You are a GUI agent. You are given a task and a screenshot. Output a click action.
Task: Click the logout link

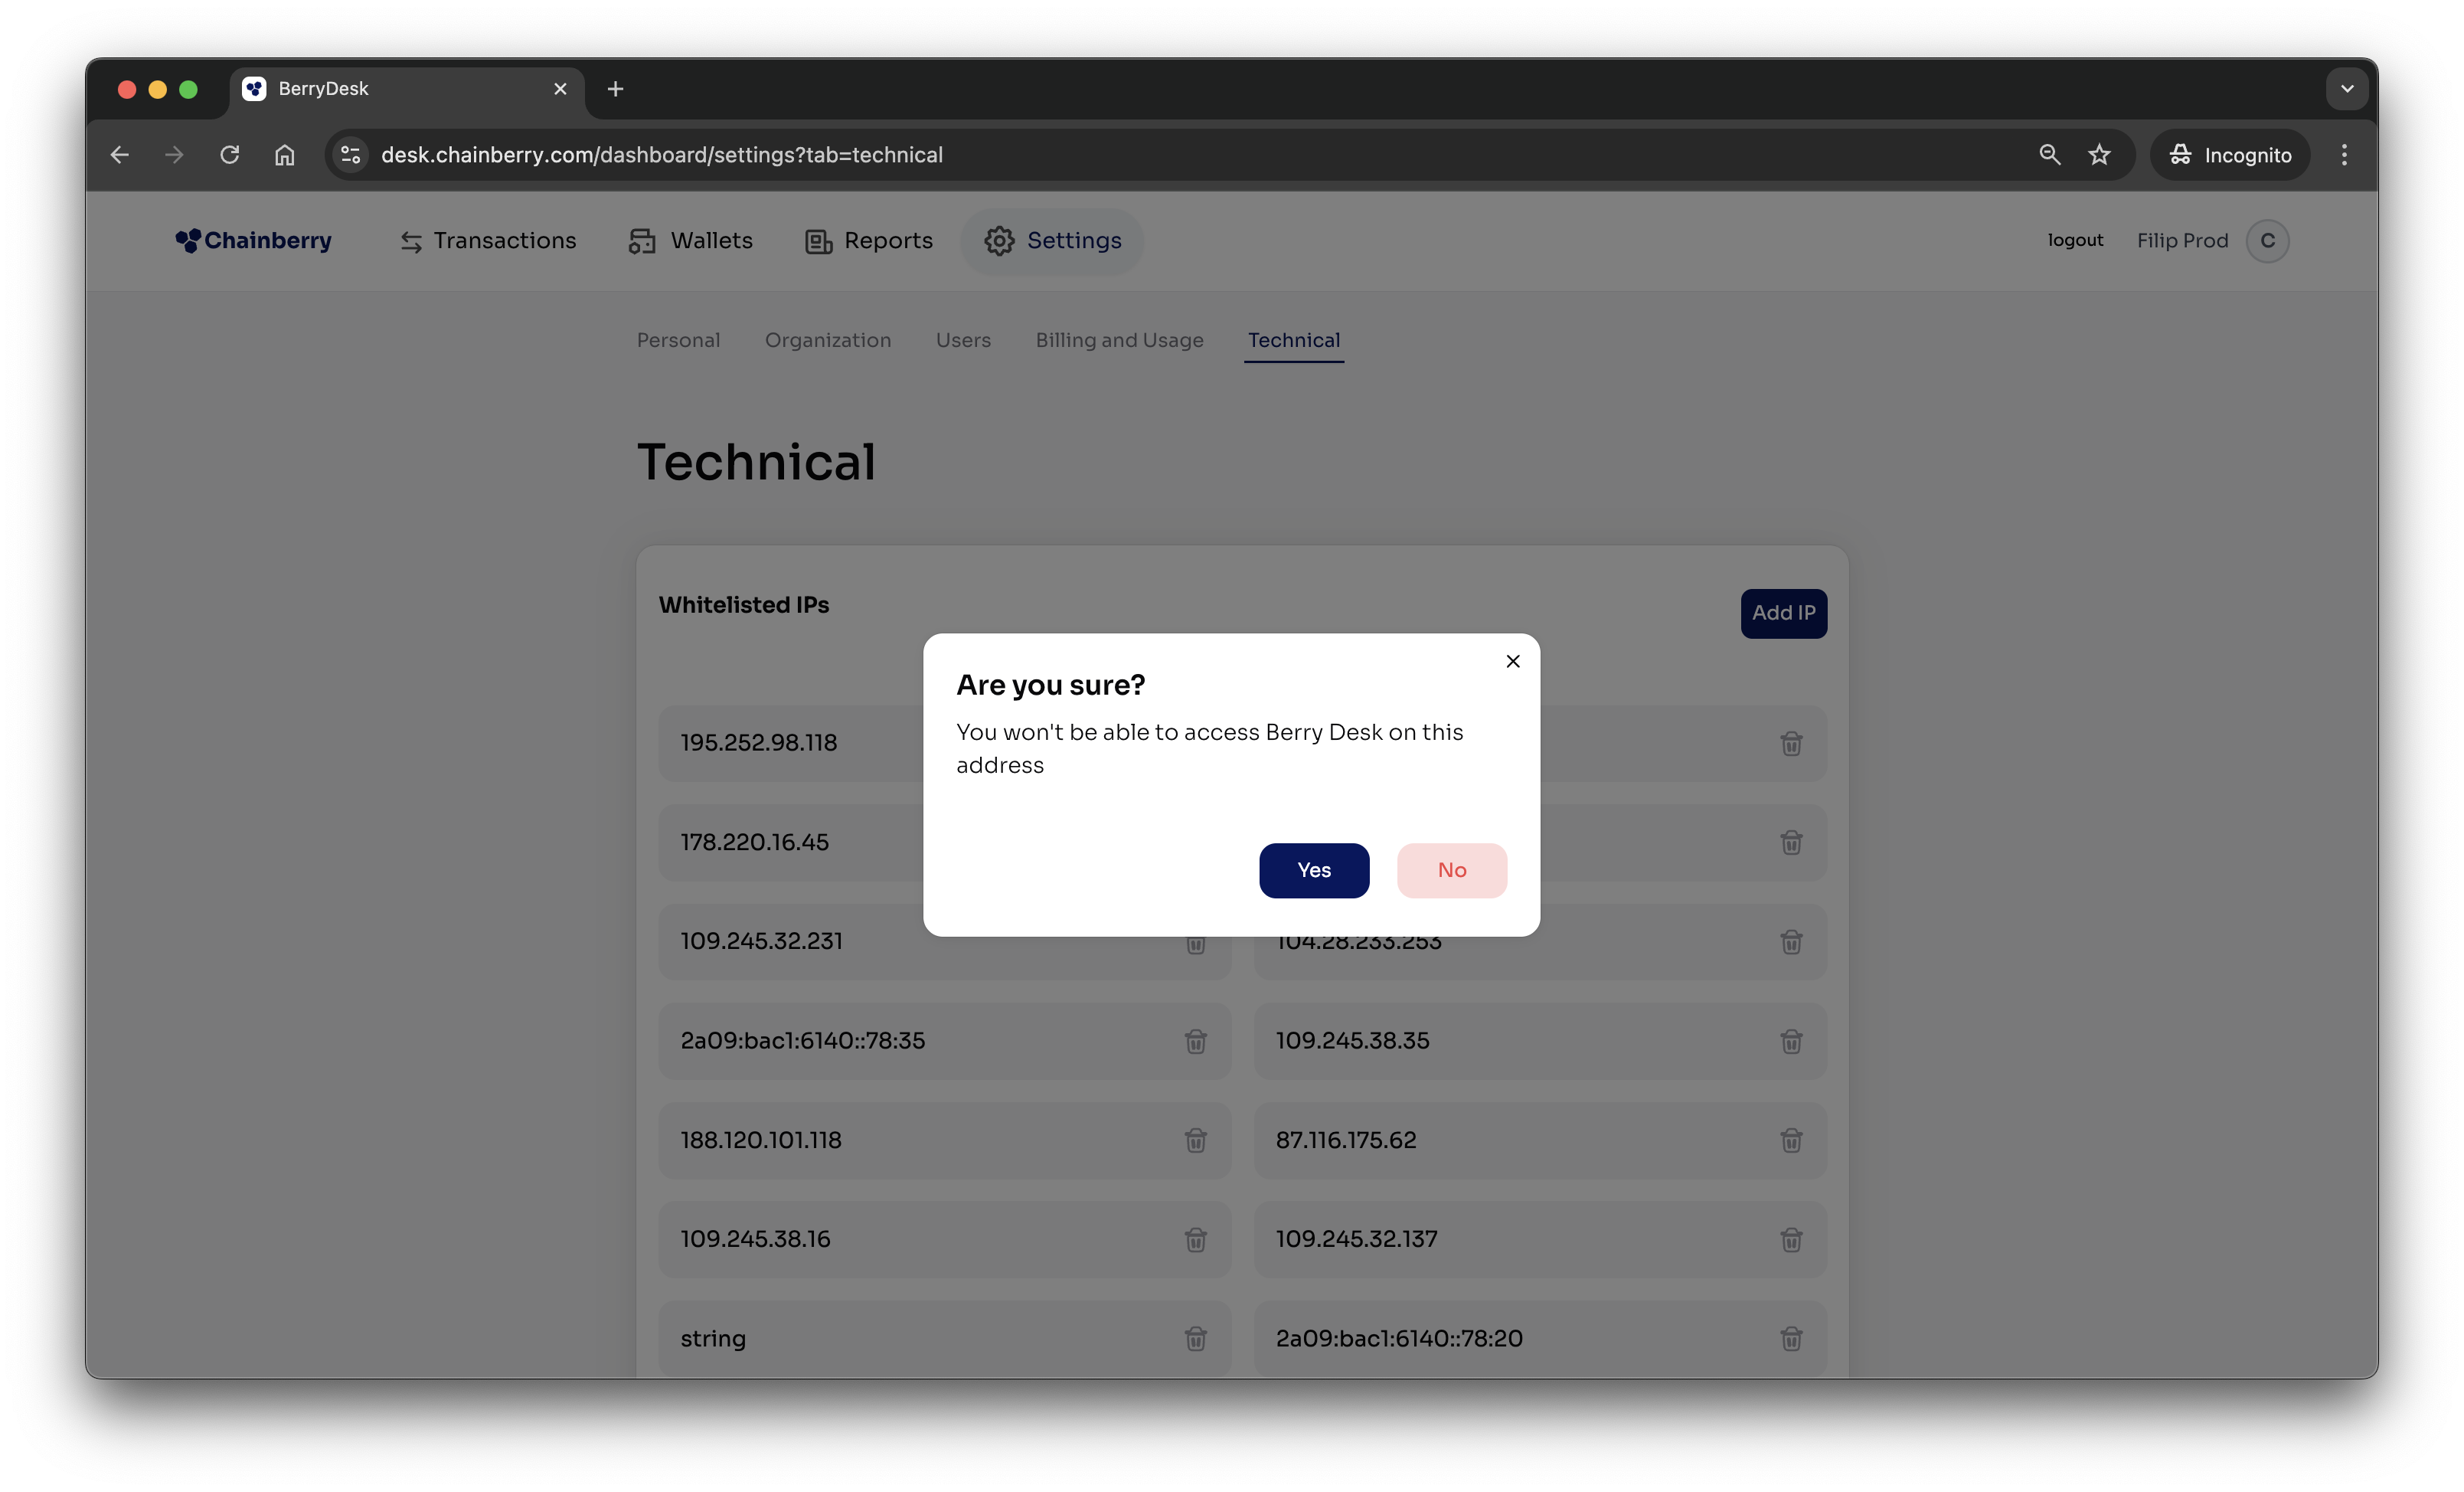pos(2075,240)
